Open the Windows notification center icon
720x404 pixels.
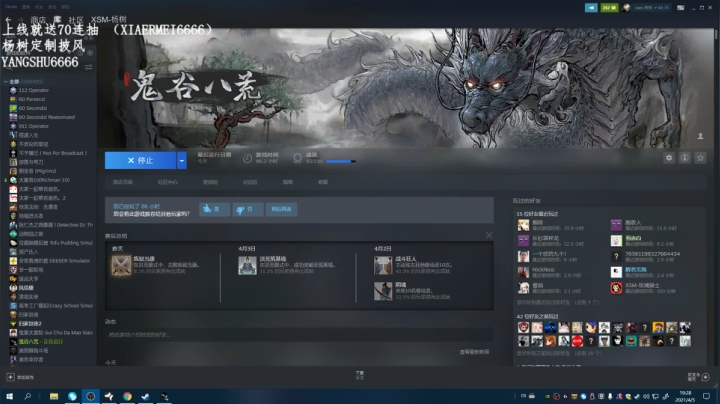coord(706,396)
